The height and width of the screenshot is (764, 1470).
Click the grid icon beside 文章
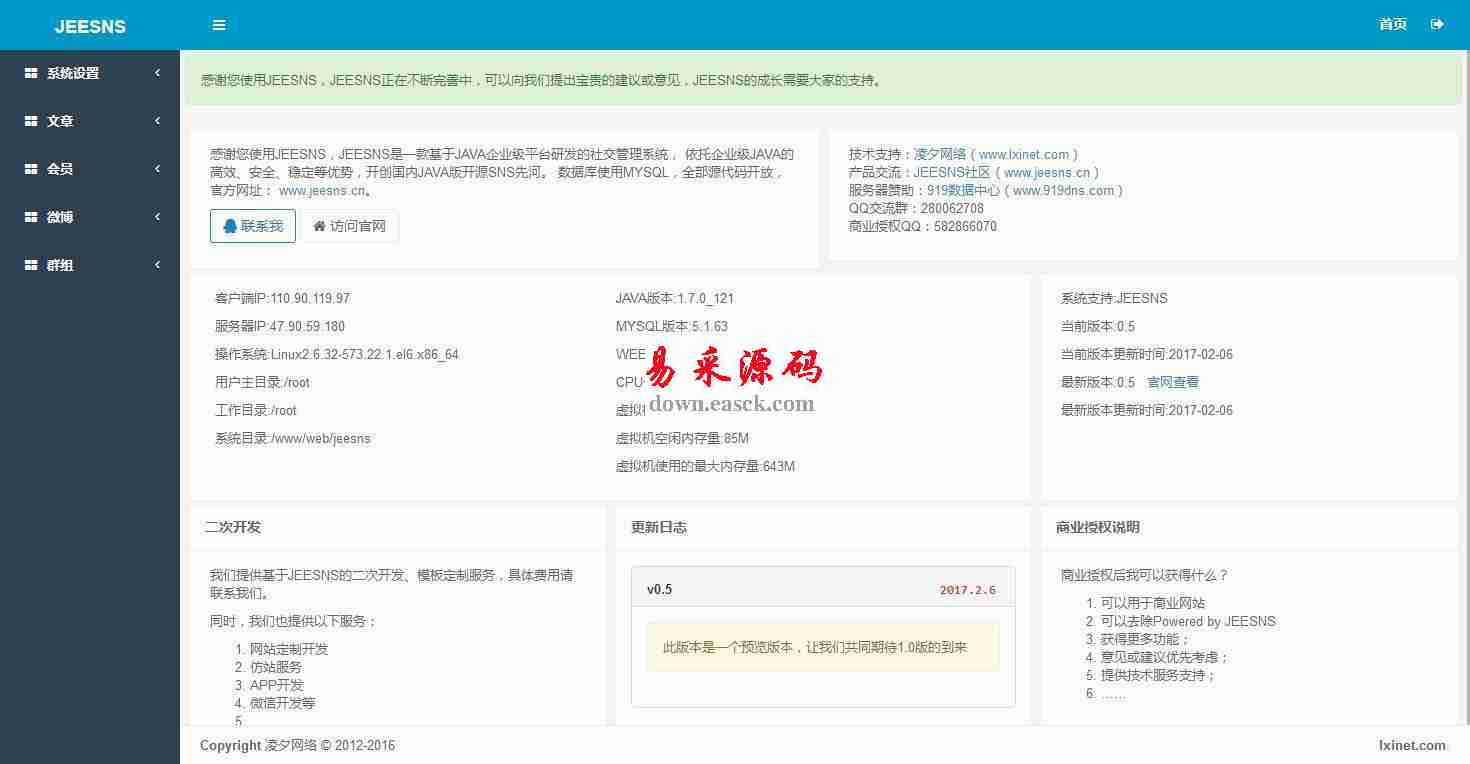31,121
